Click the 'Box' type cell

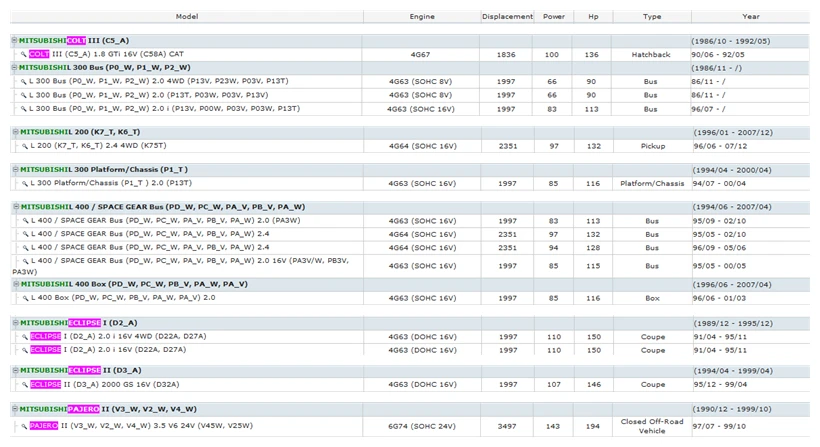653,298
